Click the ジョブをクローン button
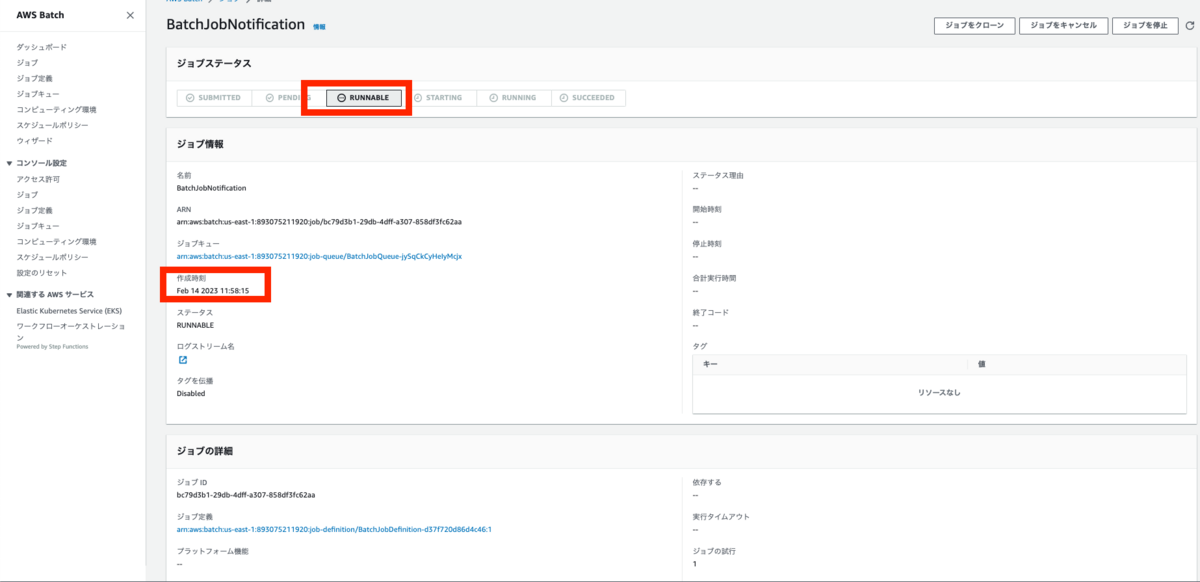 (x=975, y=25)
